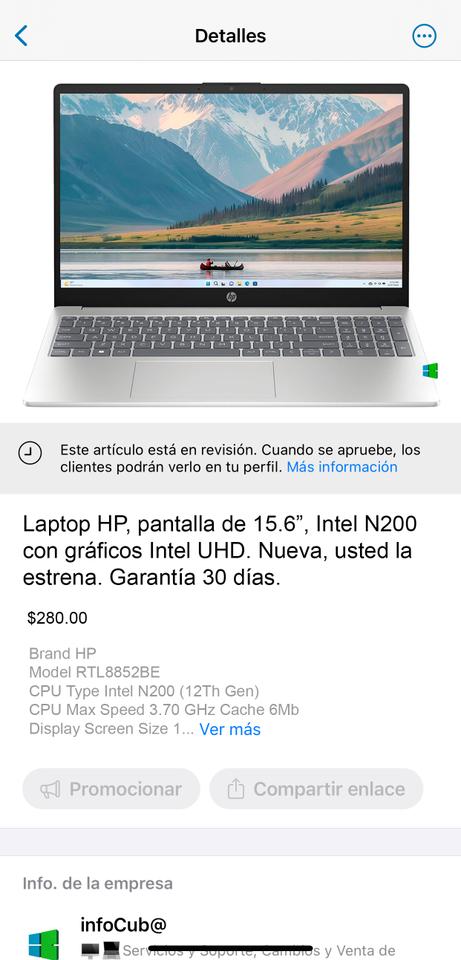Tap the share icon in Compartir enlace
This screenshot has width=461, height=960.
236,789
